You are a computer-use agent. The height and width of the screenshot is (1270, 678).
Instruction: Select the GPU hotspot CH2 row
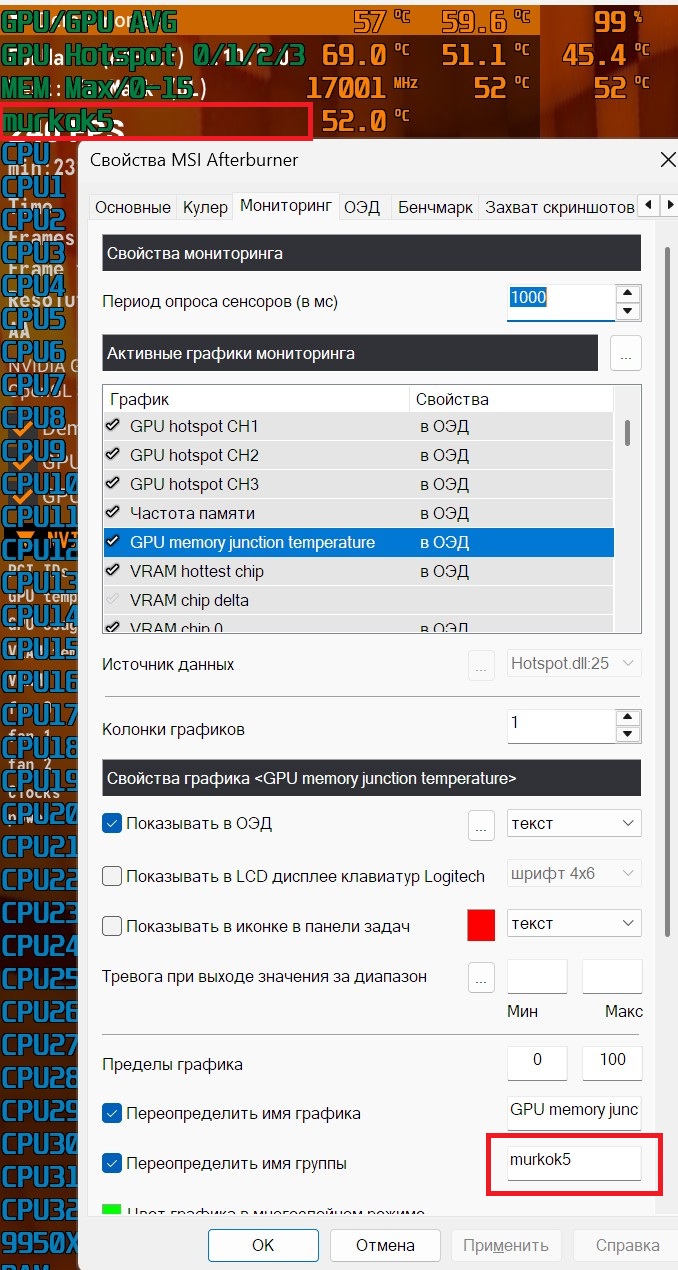coord(358,455)
